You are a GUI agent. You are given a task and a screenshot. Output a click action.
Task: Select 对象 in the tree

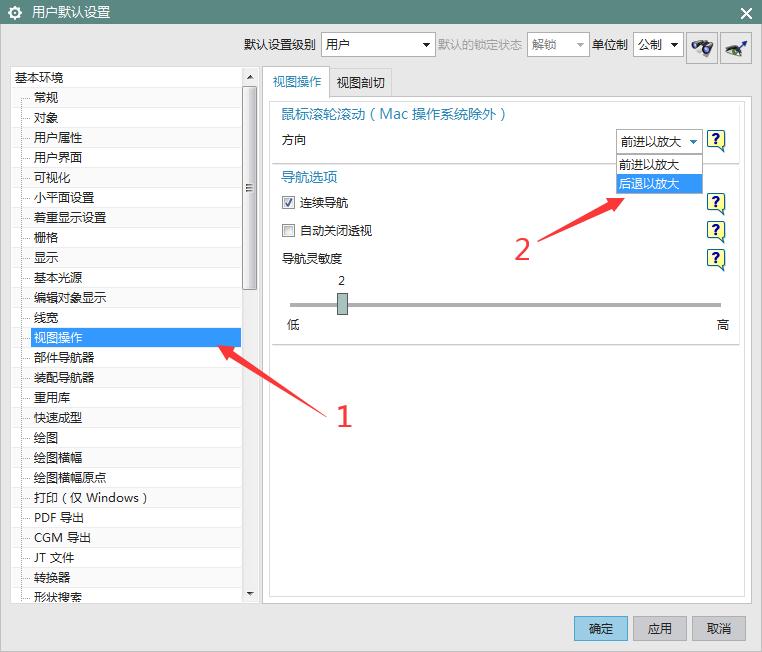[46, 118]
